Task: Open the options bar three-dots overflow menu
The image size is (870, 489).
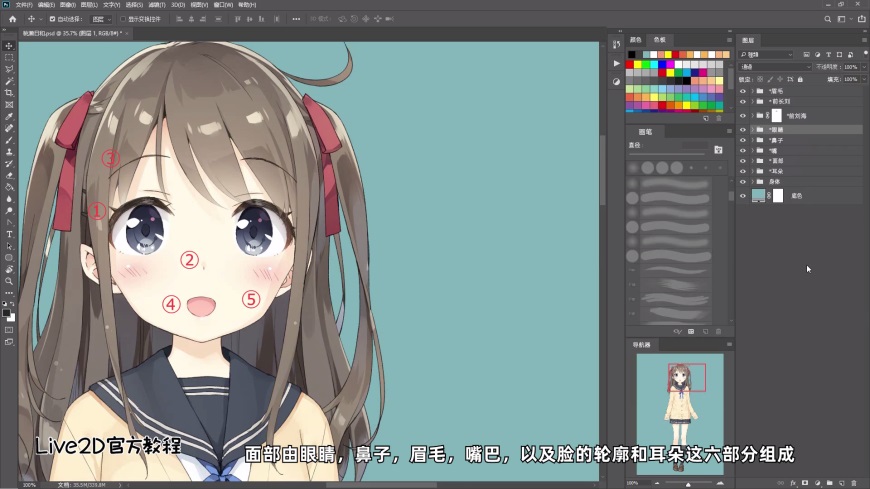Action: click(296, 19)
